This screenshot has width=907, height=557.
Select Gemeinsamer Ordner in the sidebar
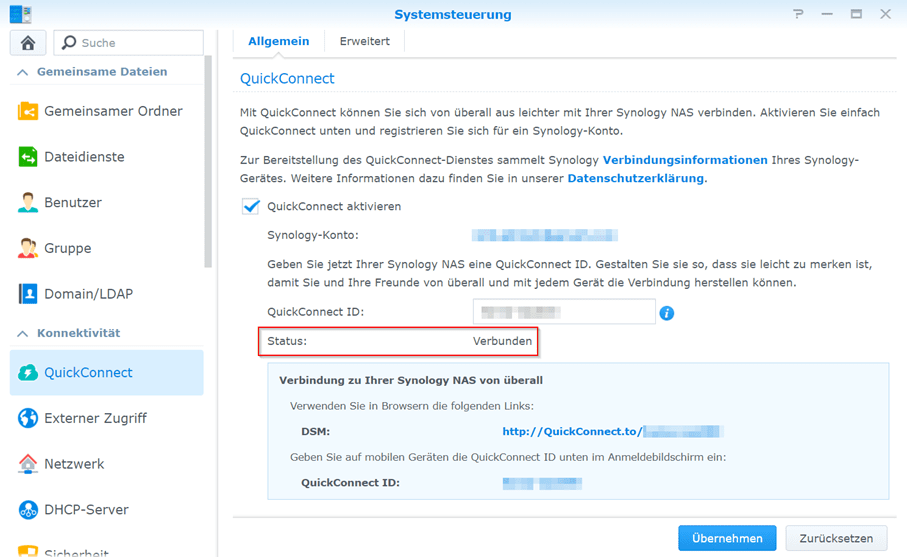tap(106, 111)
